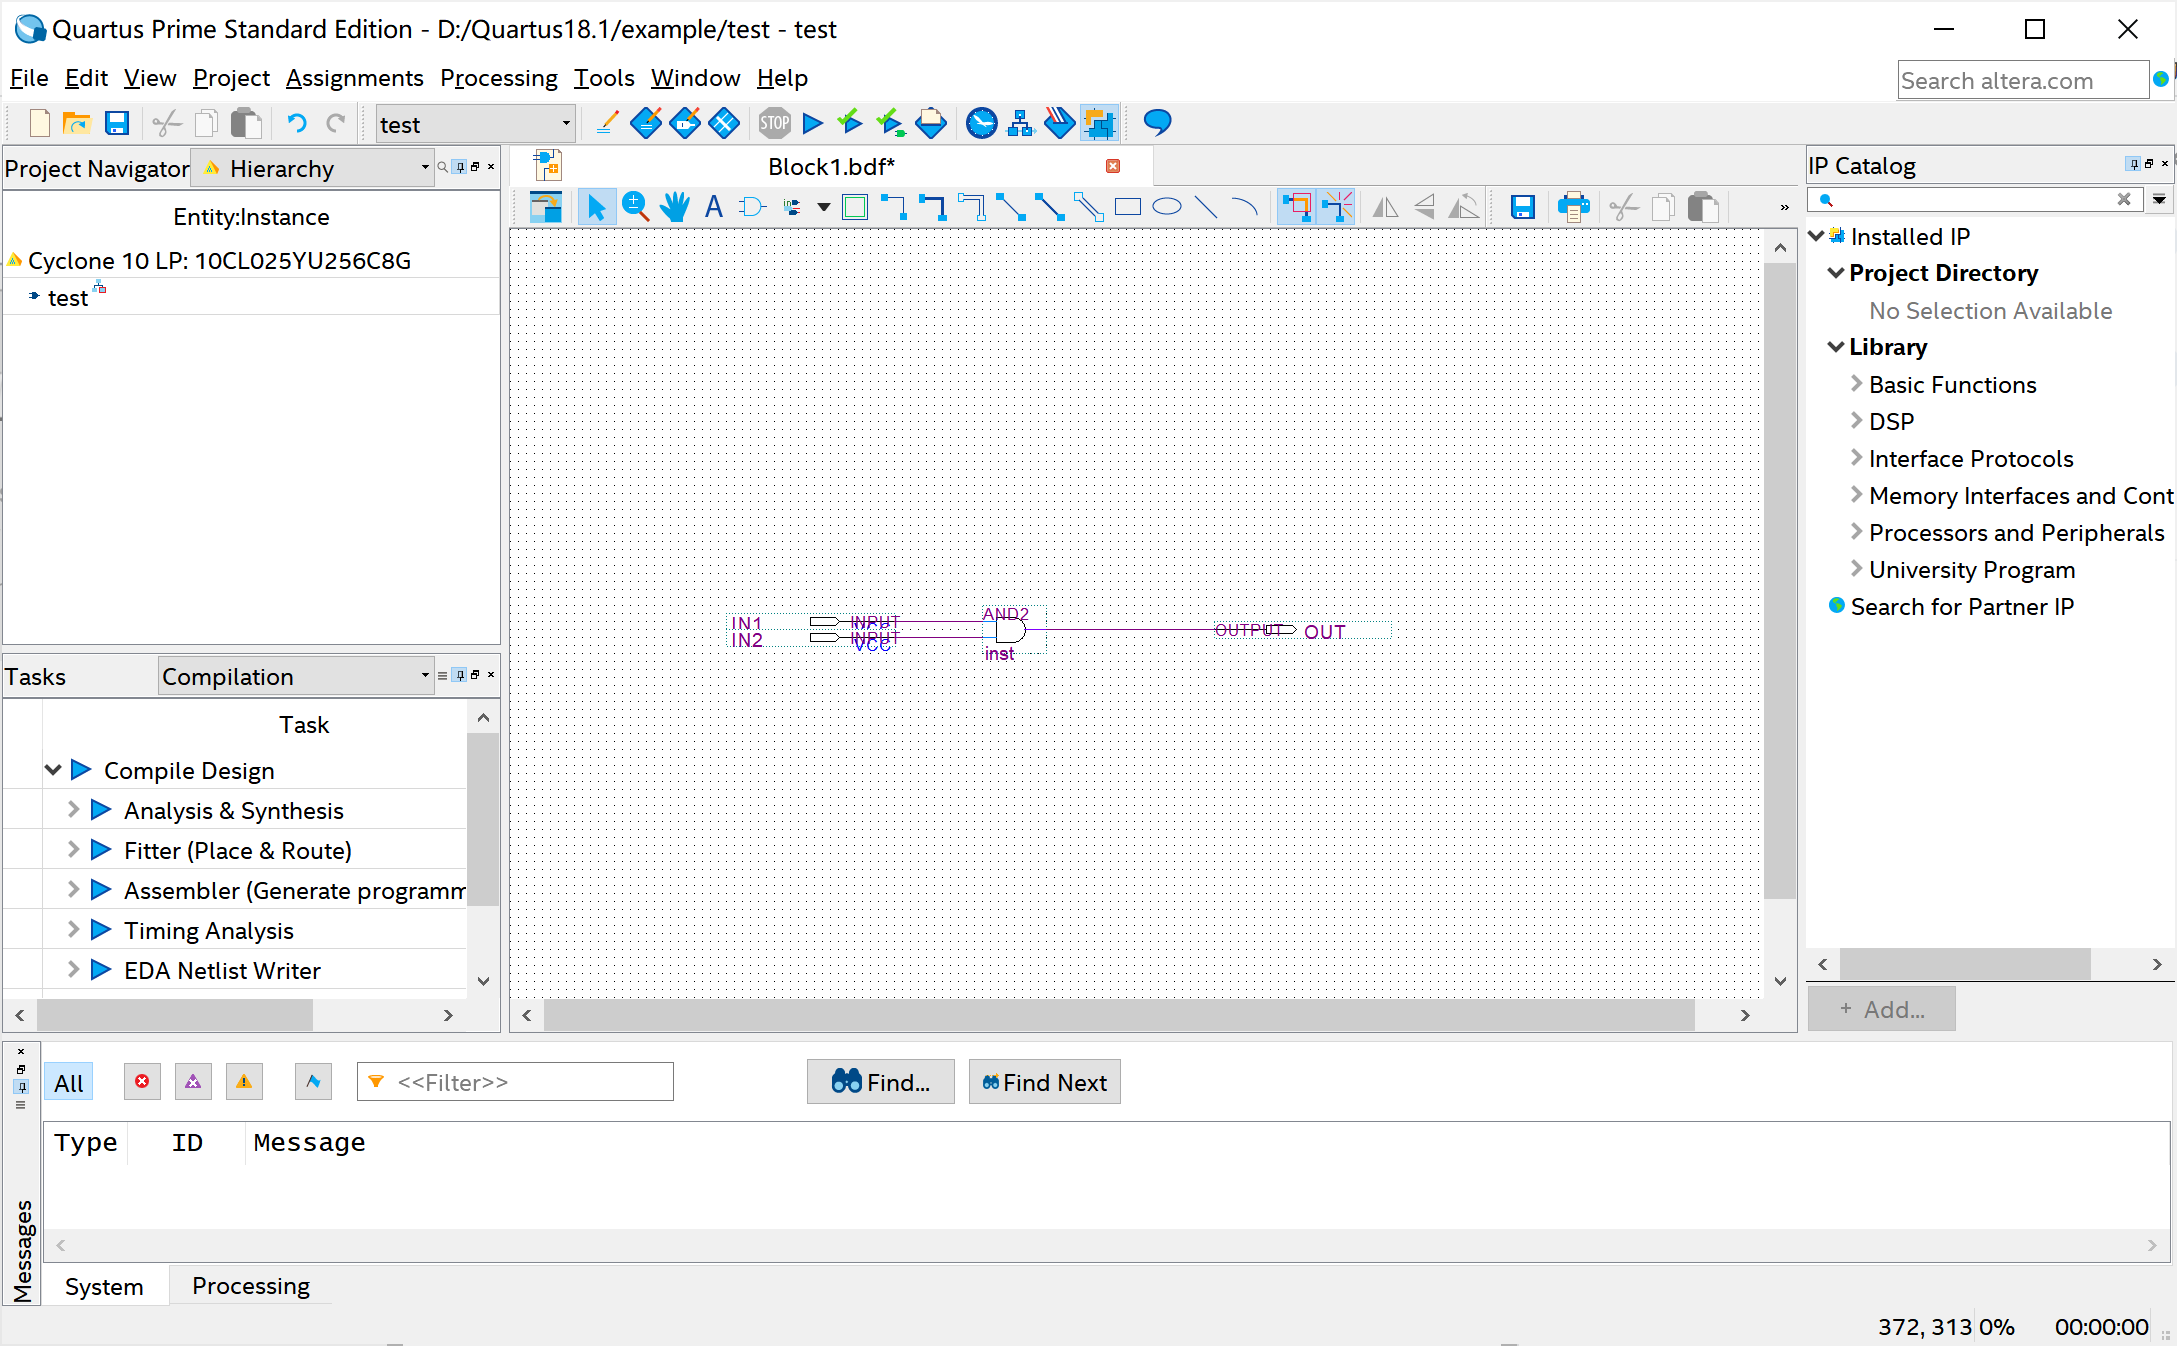The width and height of the screenshot is (2177, 1346).
Task: Toggle the warning message filter in Messages
Action: click(x=244, y=1082)
